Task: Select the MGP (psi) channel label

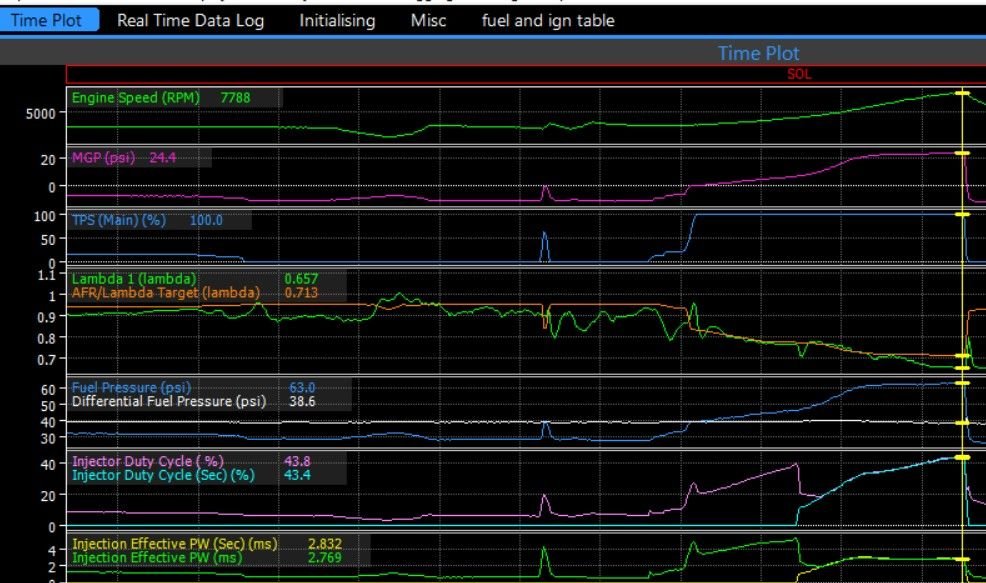Action: (104, 157)
